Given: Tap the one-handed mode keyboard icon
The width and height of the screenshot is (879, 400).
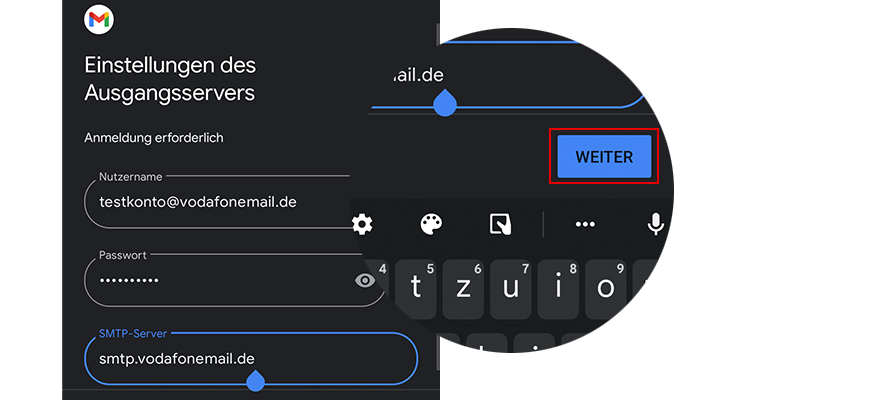Looking at the screenshot, I should point(500,224).
